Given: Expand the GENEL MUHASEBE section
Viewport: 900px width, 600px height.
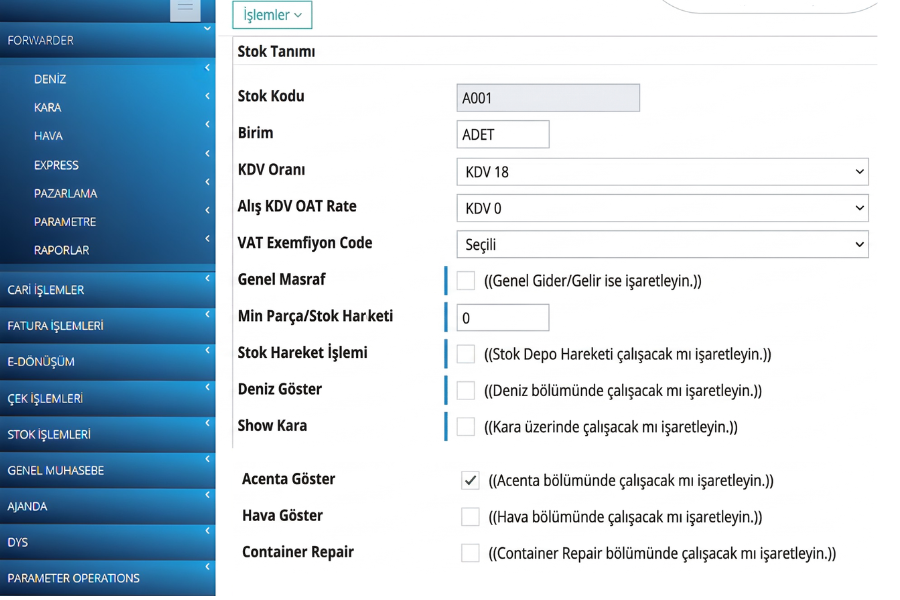Looking at the screenshot, I should [x=56, y=470].
